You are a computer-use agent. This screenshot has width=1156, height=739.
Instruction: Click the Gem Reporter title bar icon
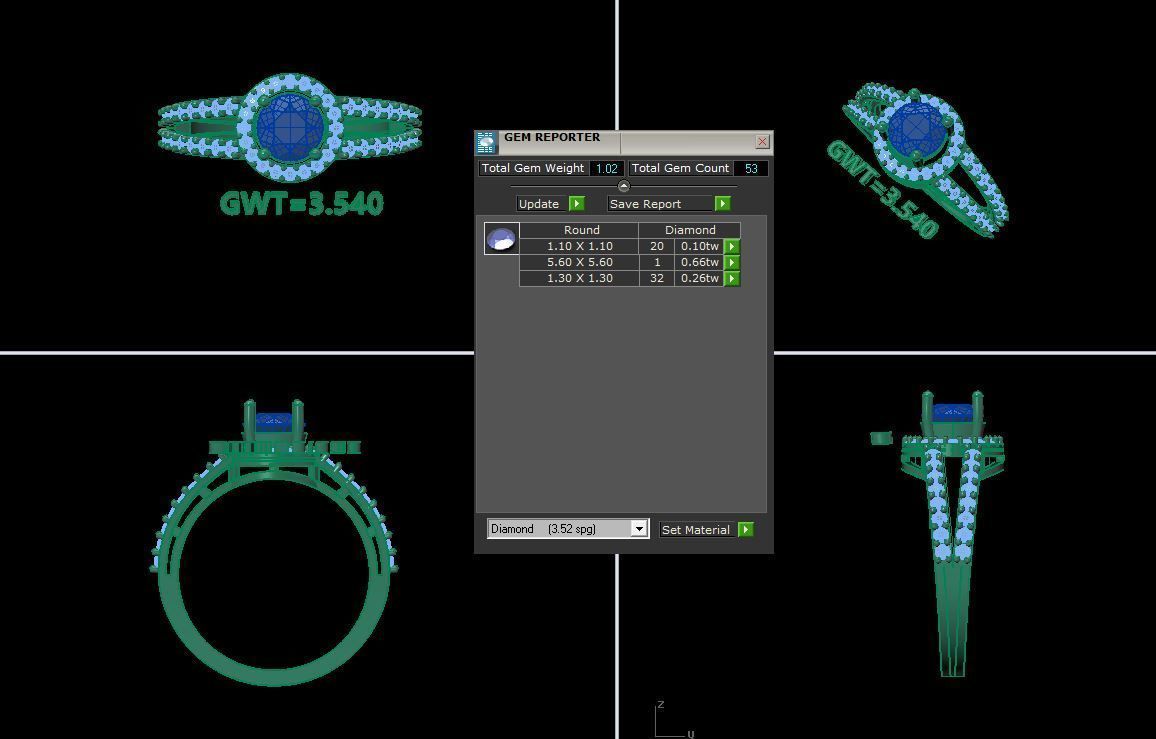click(486, 142)
